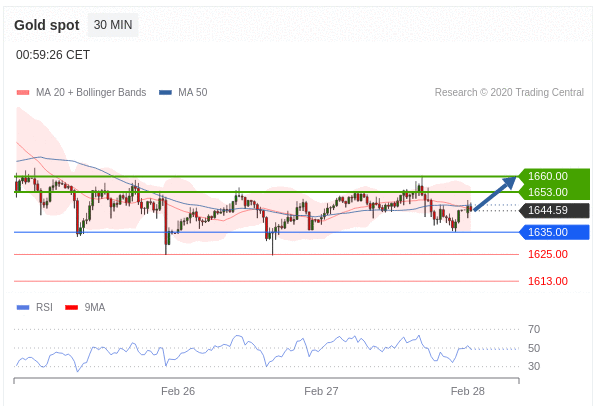595x410 pixels.
Task: Toggle the RSI legend label
Action: pos(44,307)
